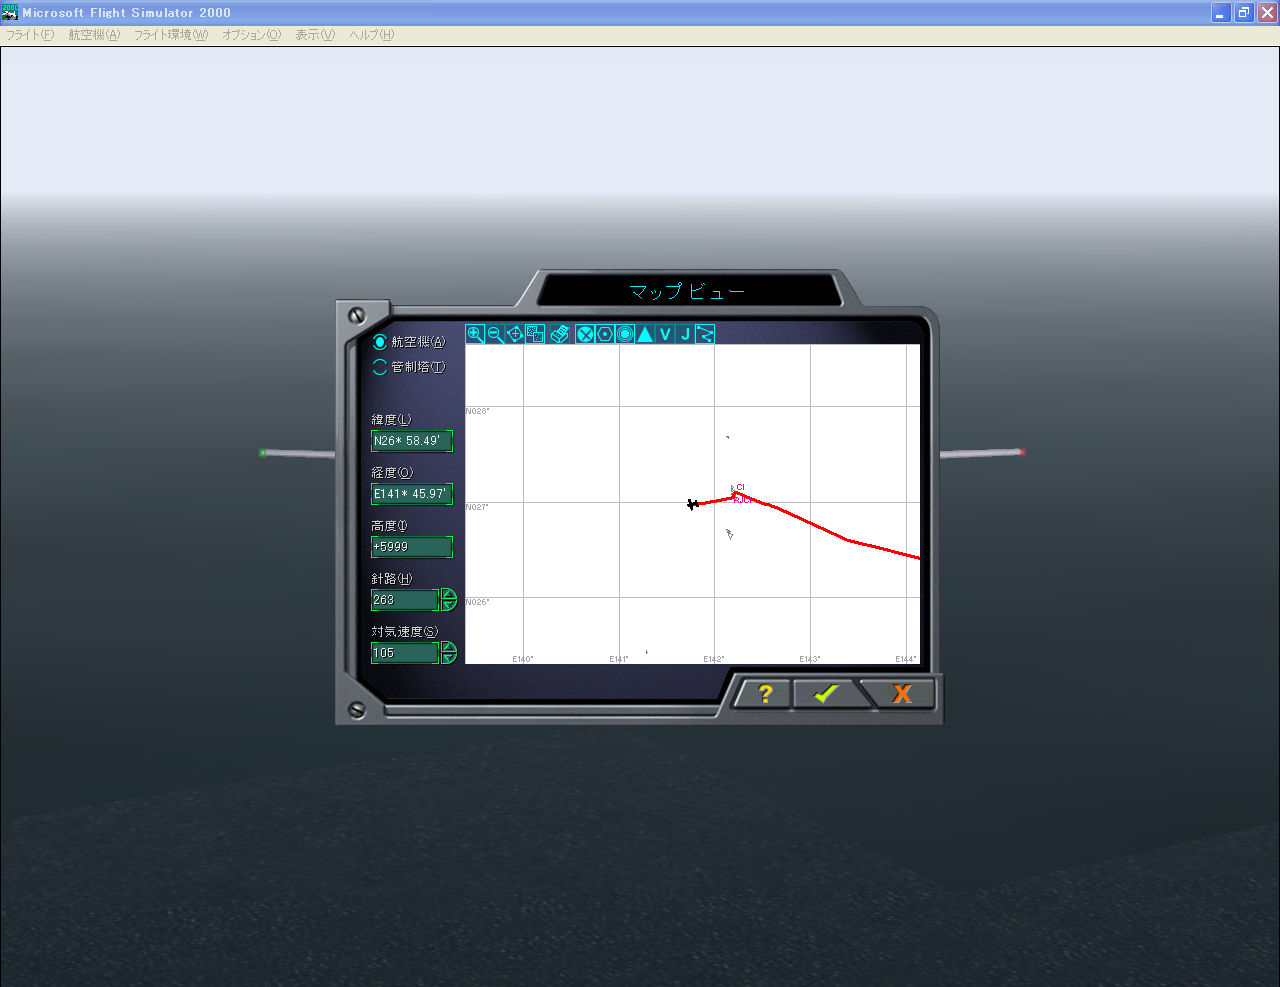Click the black aircraft symbol on the map
This screenshot has width=1280, height=987.
tap(692, 504)
